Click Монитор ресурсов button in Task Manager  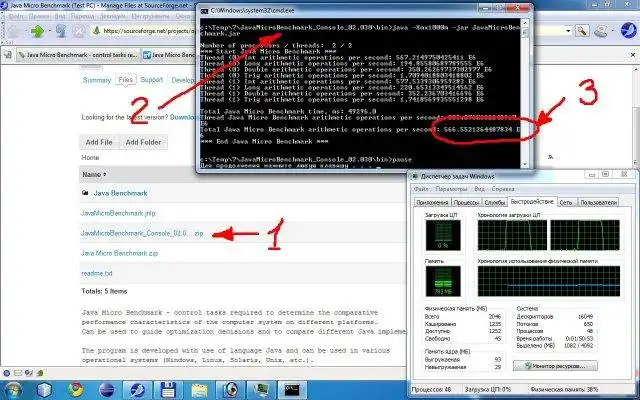click(x=555, y=366)
